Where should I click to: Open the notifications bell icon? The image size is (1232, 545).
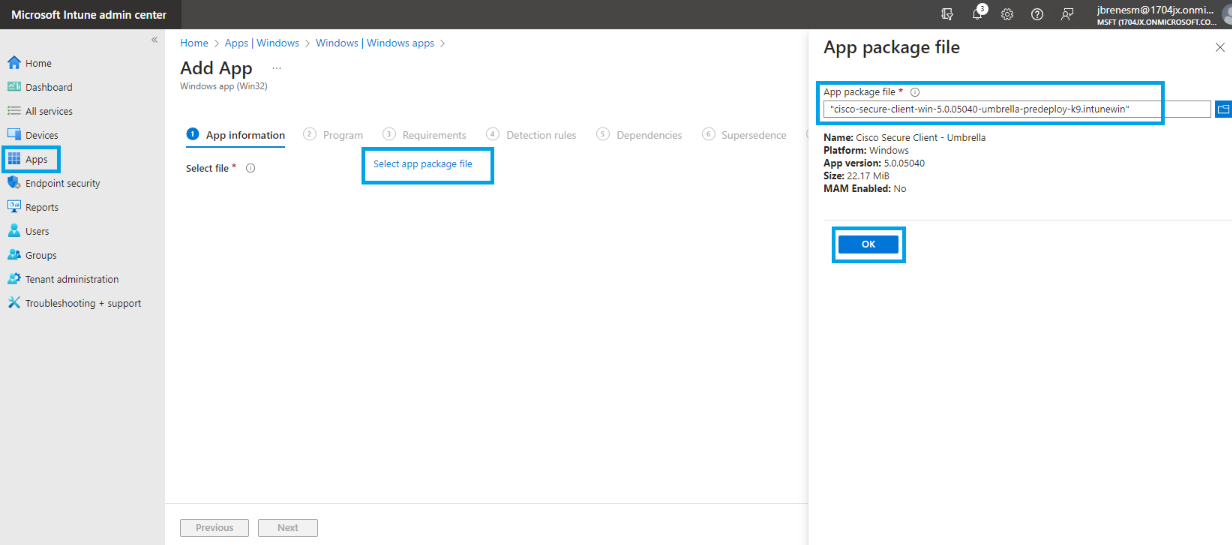[978, 14]
